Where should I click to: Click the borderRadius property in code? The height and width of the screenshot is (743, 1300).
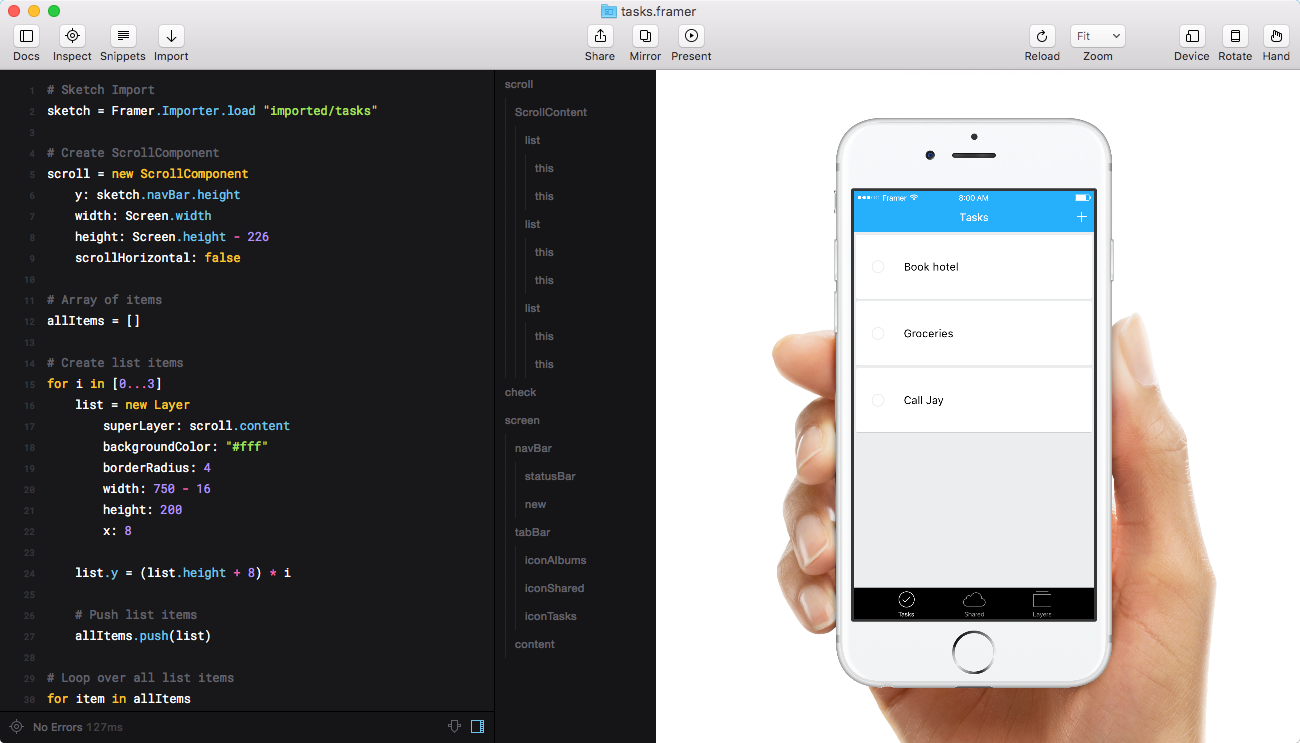pos(146,468)
